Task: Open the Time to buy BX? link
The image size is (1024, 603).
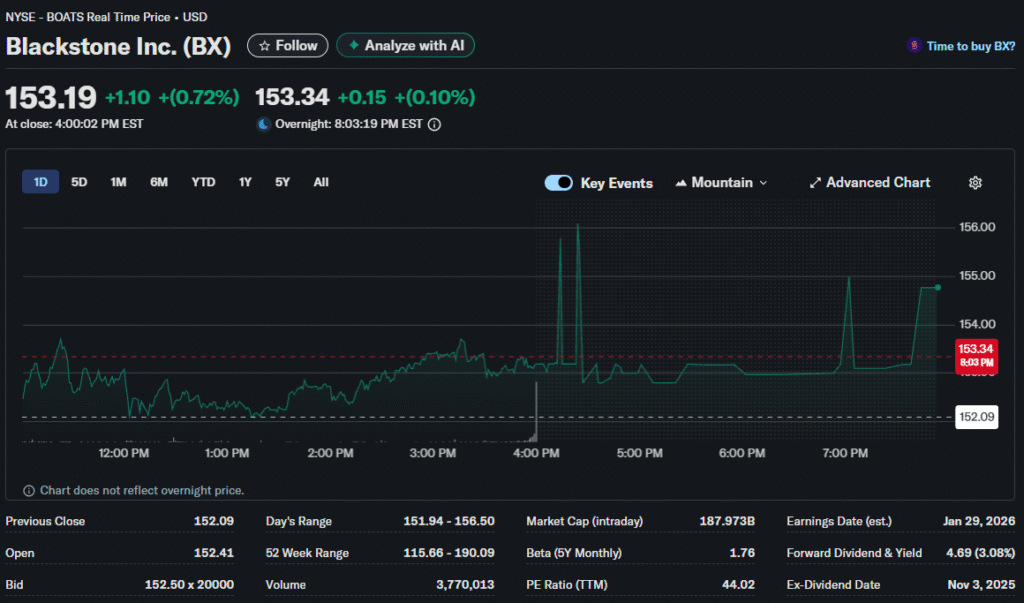Action: tap(970, 46)
